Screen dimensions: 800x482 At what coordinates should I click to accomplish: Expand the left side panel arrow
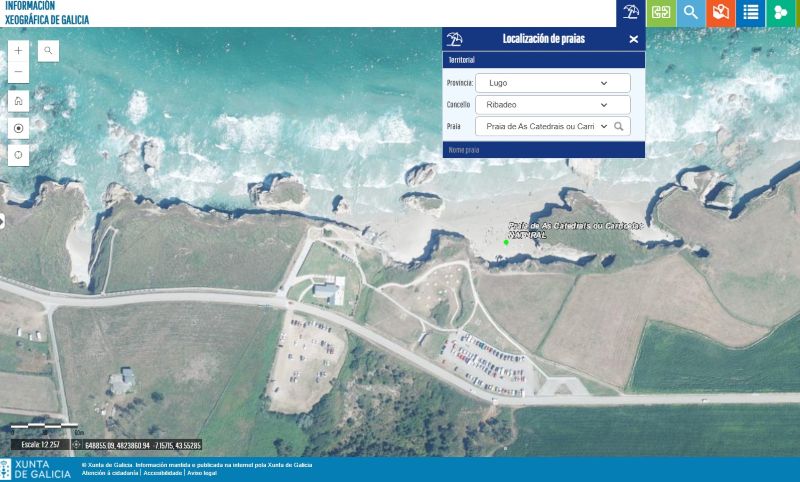click(x=2, y=221)
